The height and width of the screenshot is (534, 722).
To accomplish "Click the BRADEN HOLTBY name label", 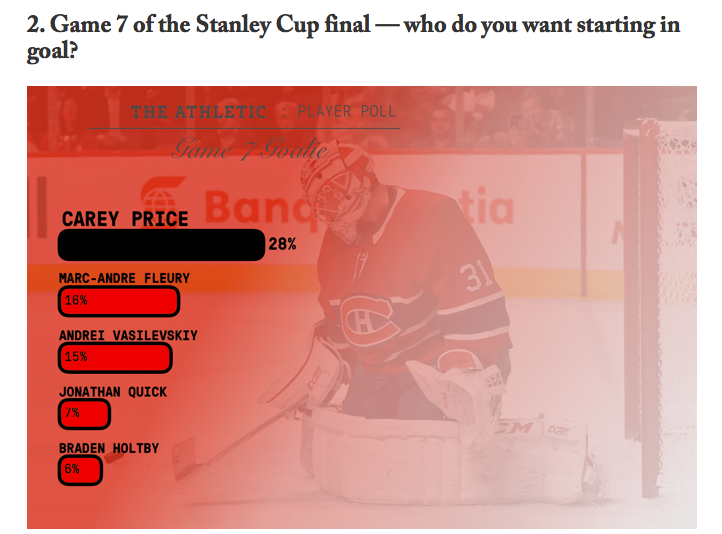I will (109, 448).
